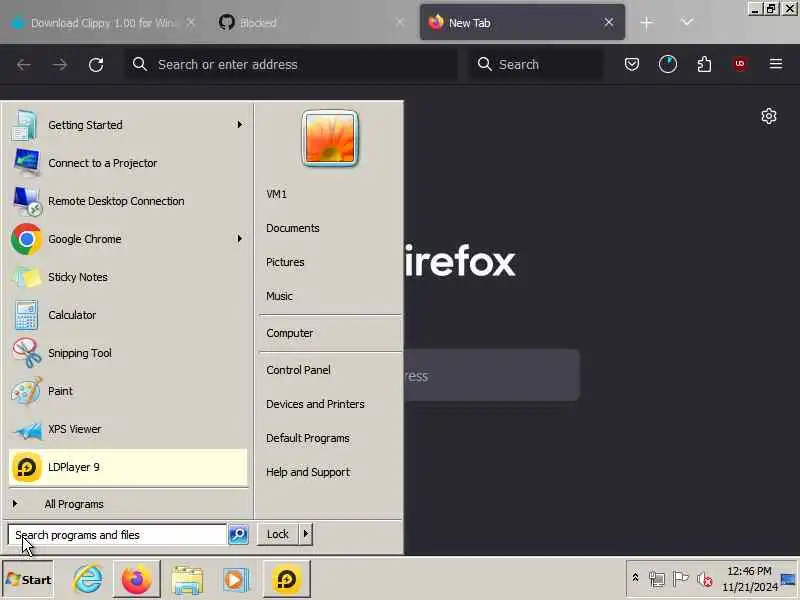
Task: Click the Start menu search magnifier button
Action: click(238, 534)
